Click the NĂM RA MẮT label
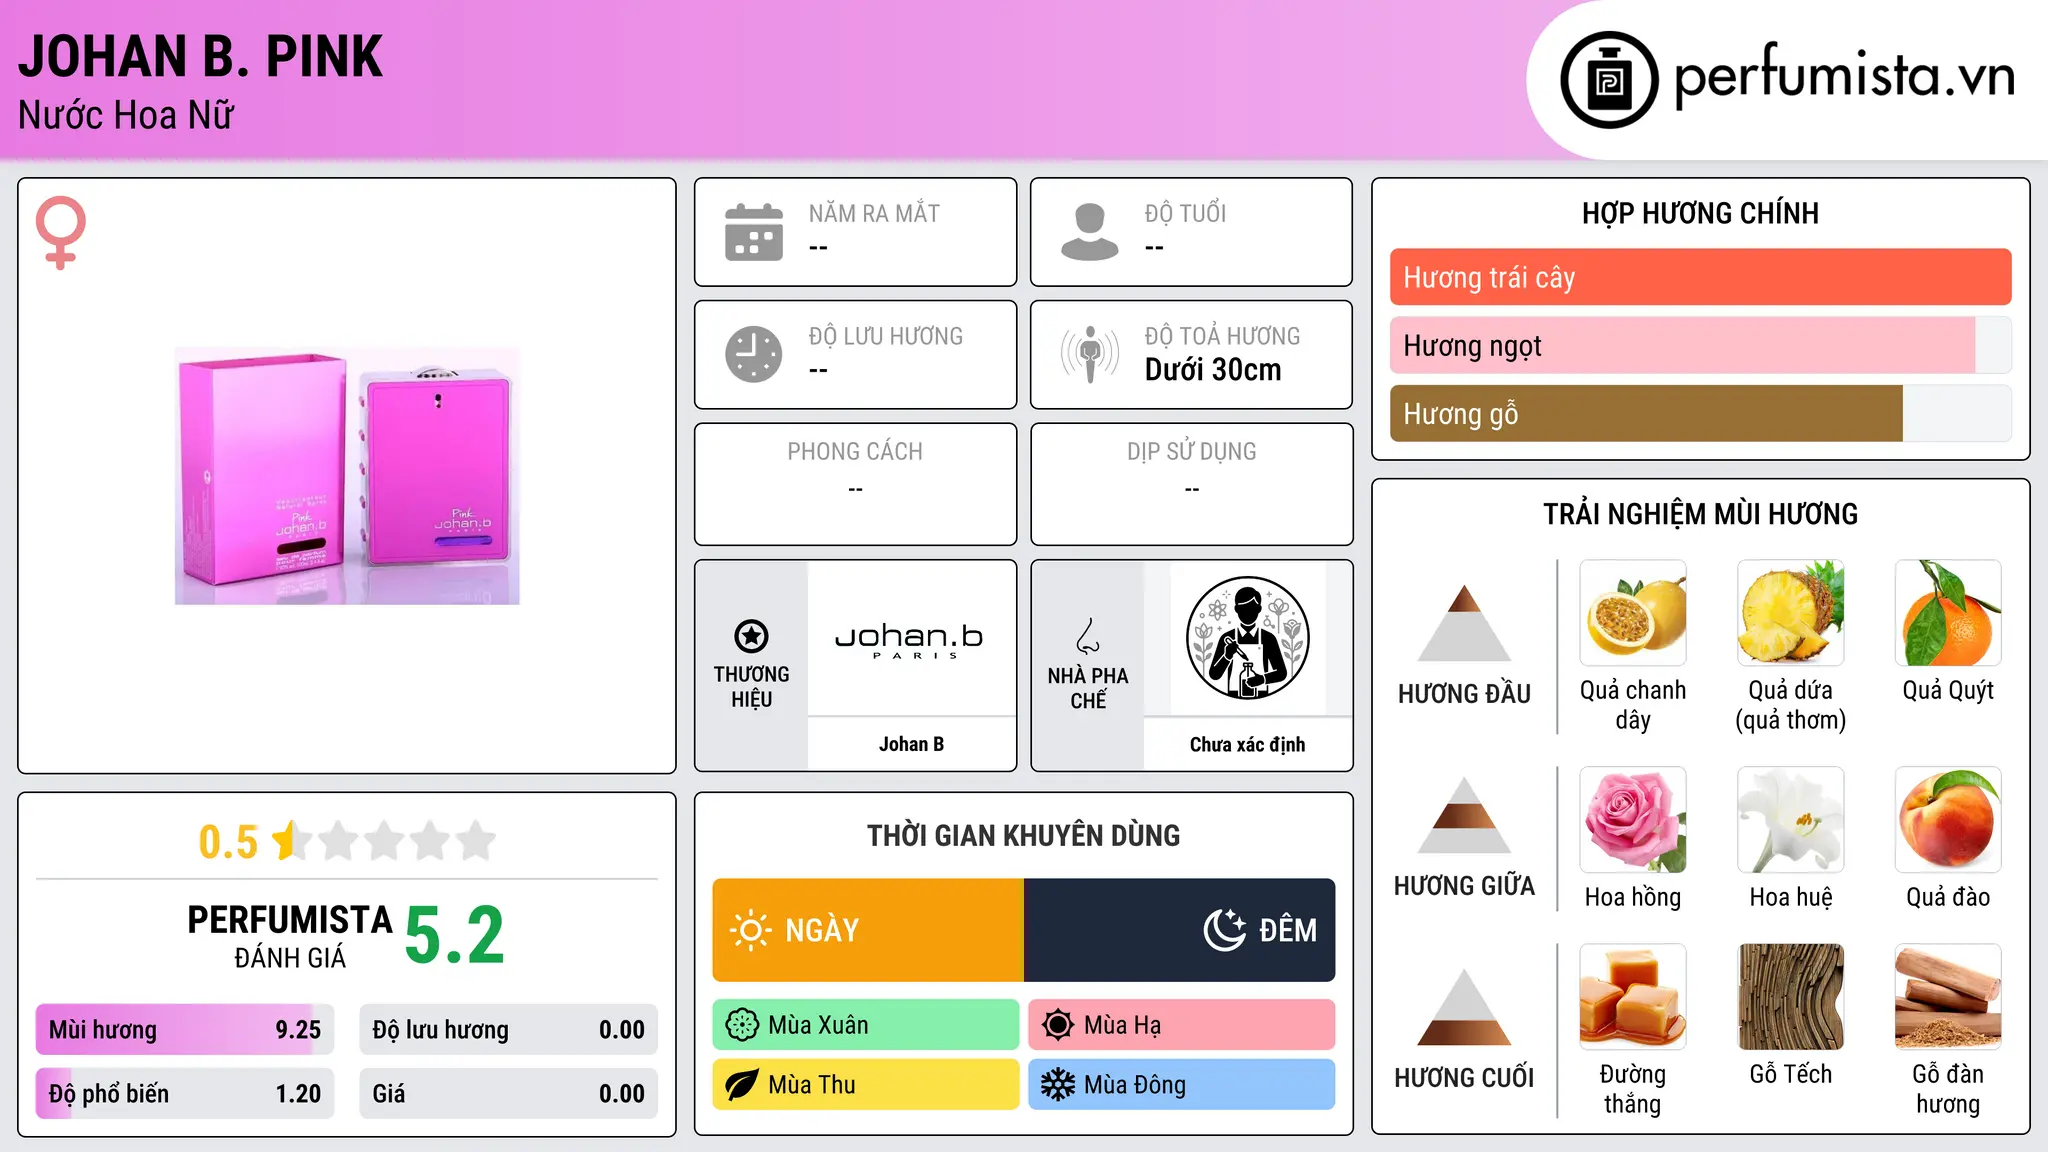2048x1152 pixels. pyautogui.click(x=874, y=213)
